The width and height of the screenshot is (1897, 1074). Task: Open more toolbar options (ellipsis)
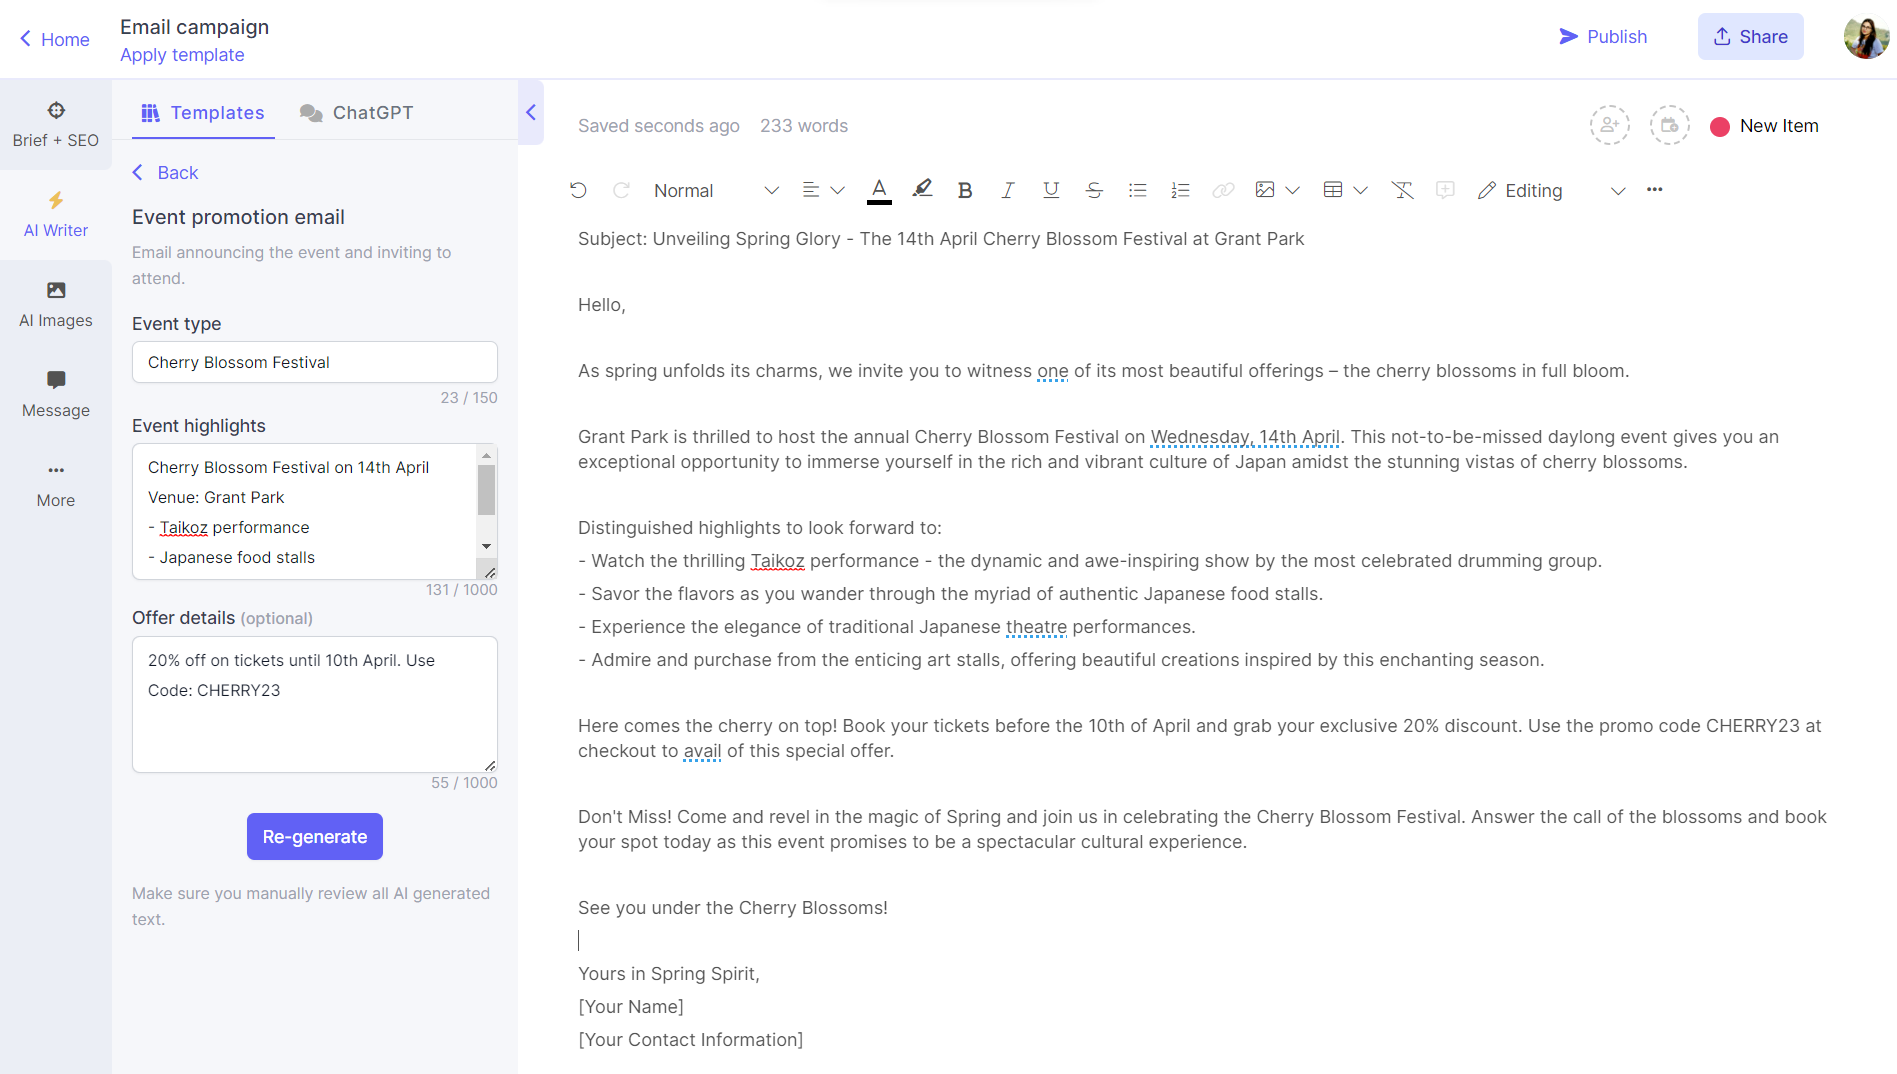(x=1655, y=189)
